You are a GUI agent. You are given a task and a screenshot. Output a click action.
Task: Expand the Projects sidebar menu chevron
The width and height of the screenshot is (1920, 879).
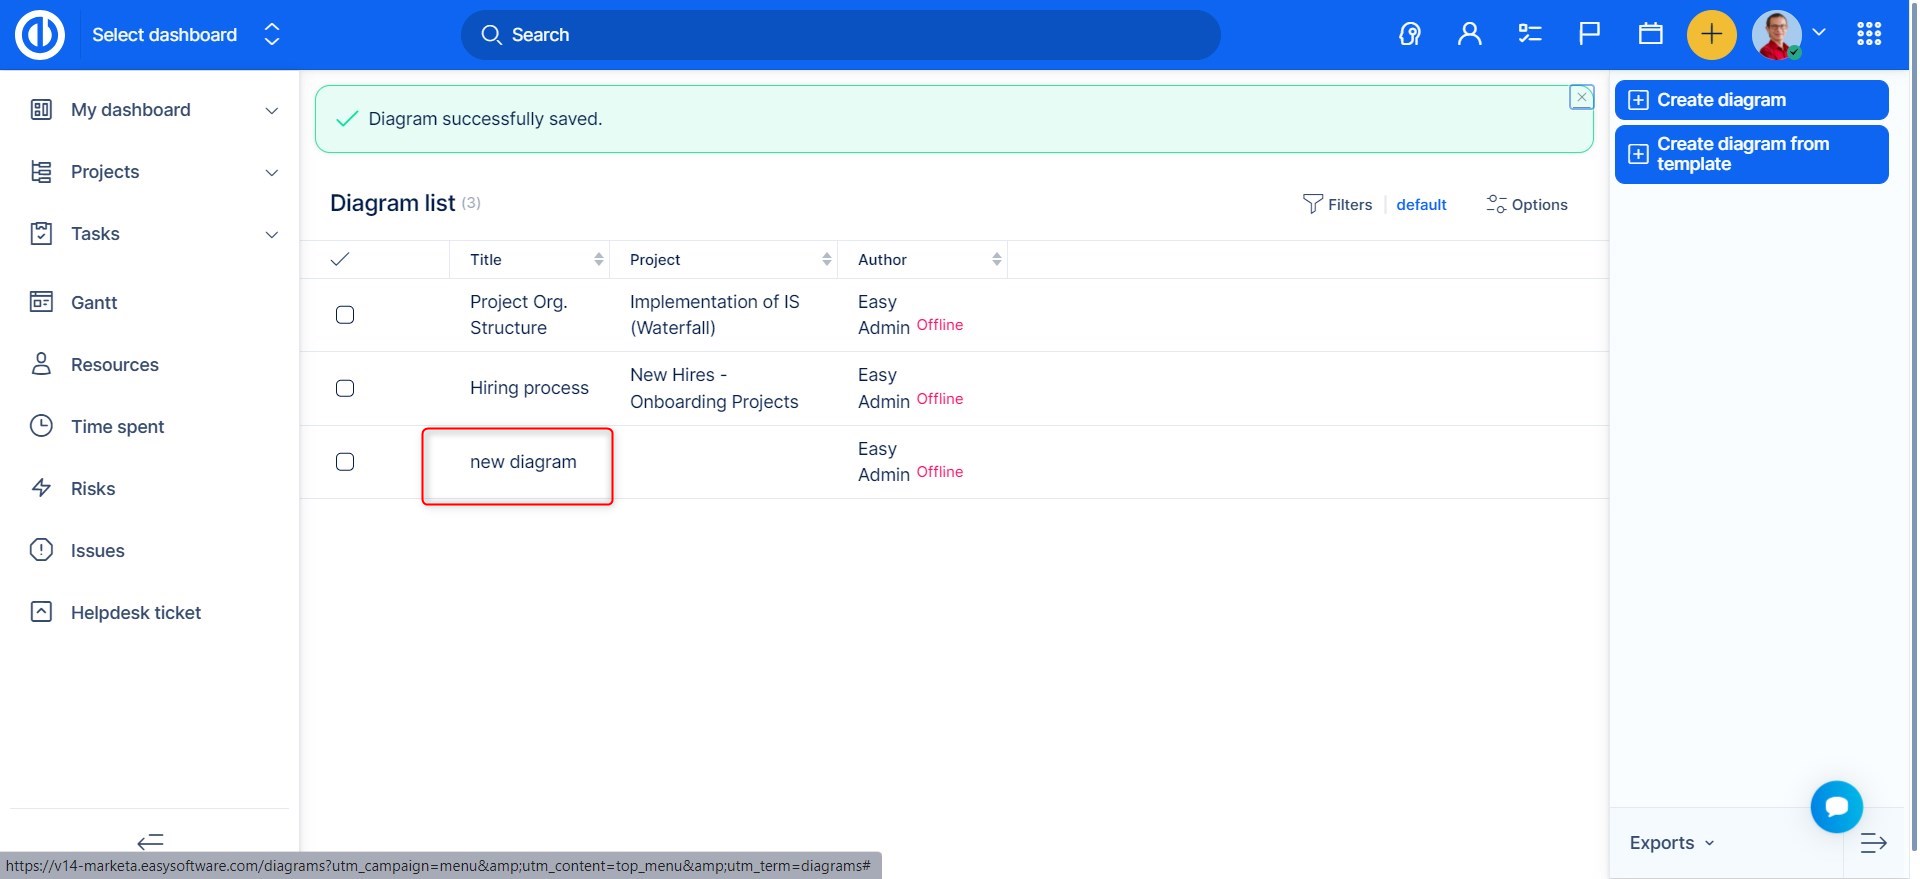point(271,173)
